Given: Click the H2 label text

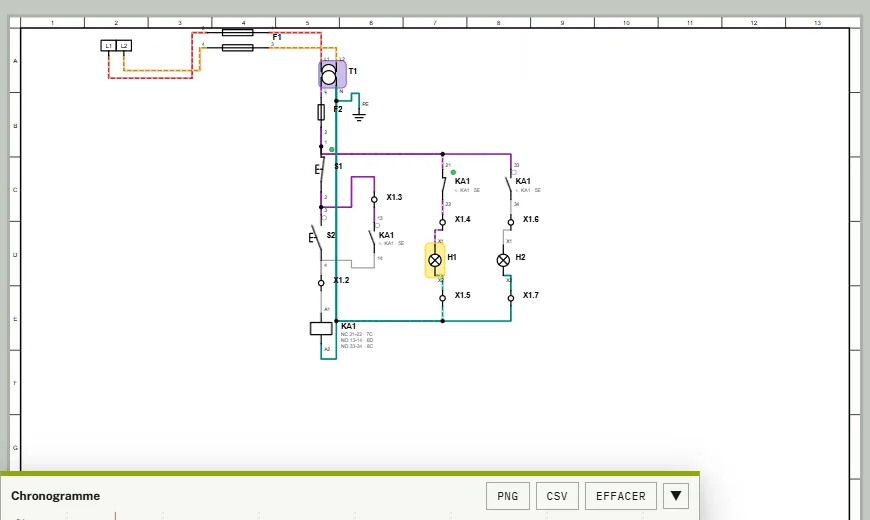Looking at the screenshot, I should [x=520, y=257].
